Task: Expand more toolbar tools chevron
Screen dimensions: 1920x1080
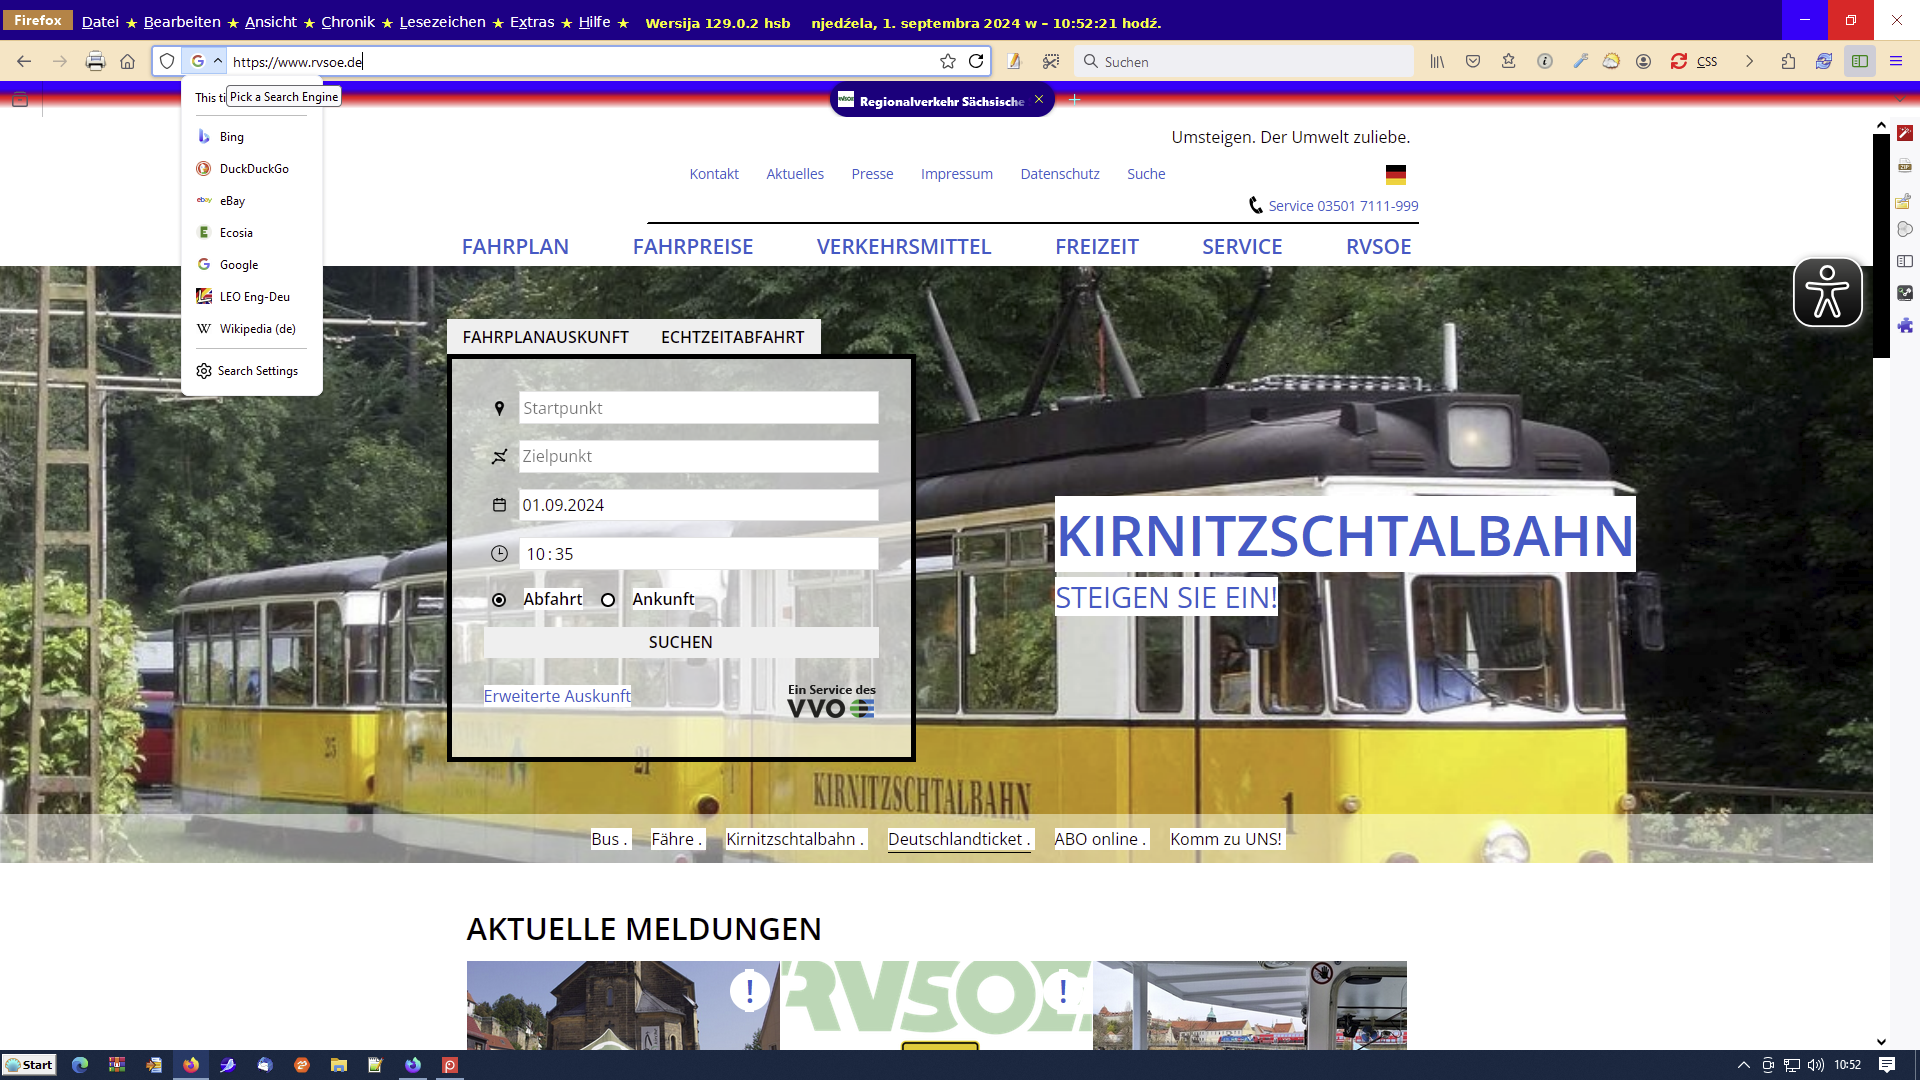Action: tap(1749, 61)
